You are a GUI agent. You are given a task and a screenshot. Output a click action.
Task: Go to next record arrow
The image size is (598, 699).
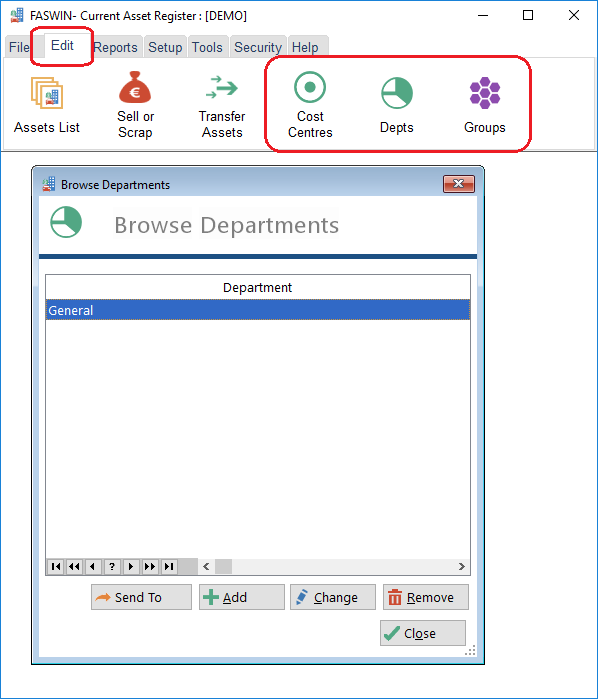pos(131,567)
